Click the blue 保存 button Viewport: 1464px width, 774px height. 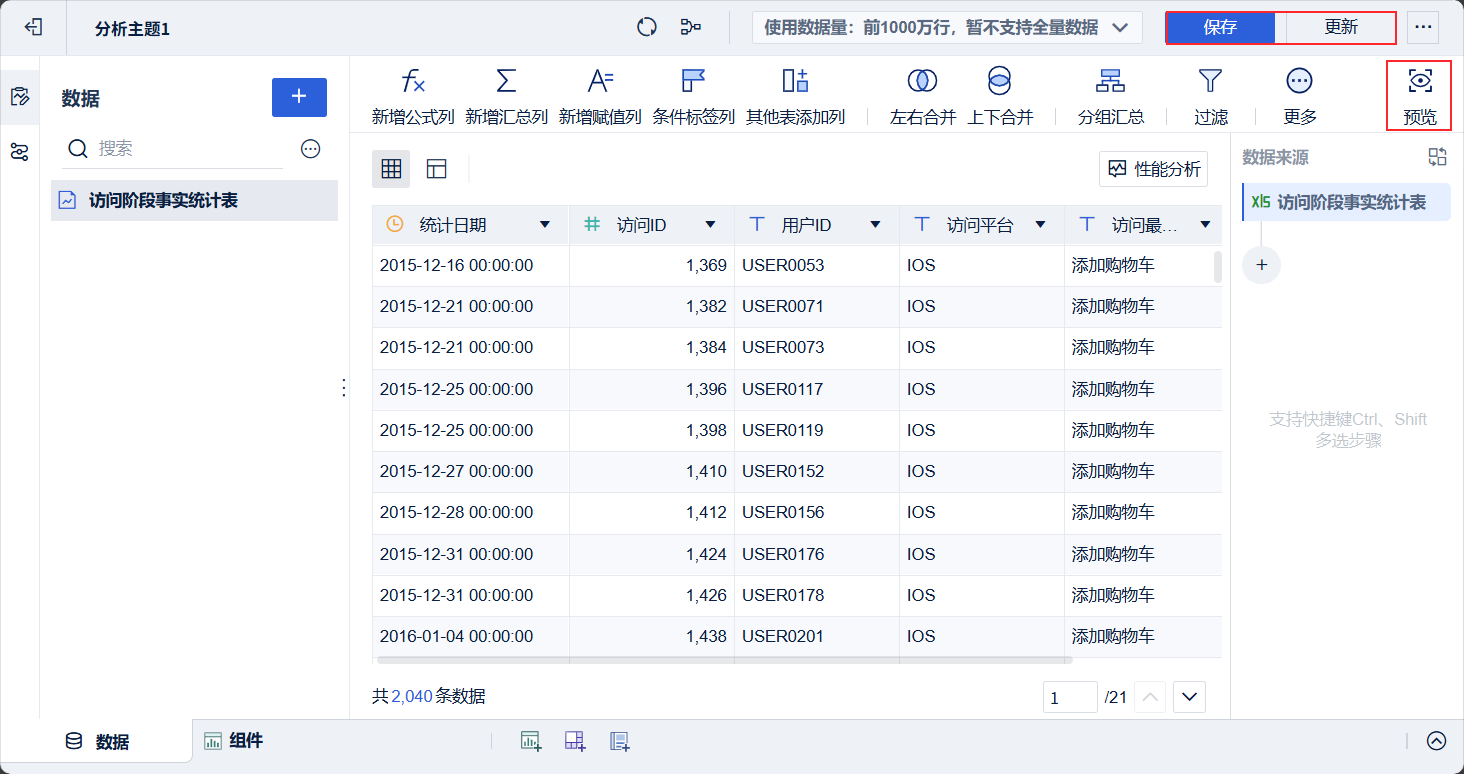point(1220,28)
